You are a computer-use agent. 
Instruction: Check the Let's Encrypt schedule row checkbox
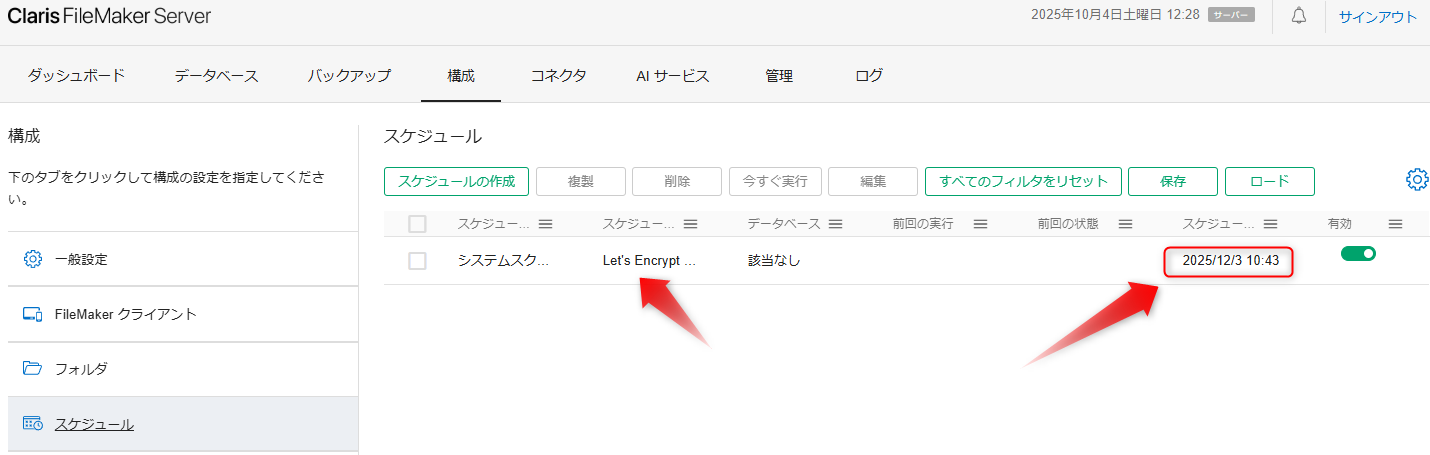(x=417, y=261)
